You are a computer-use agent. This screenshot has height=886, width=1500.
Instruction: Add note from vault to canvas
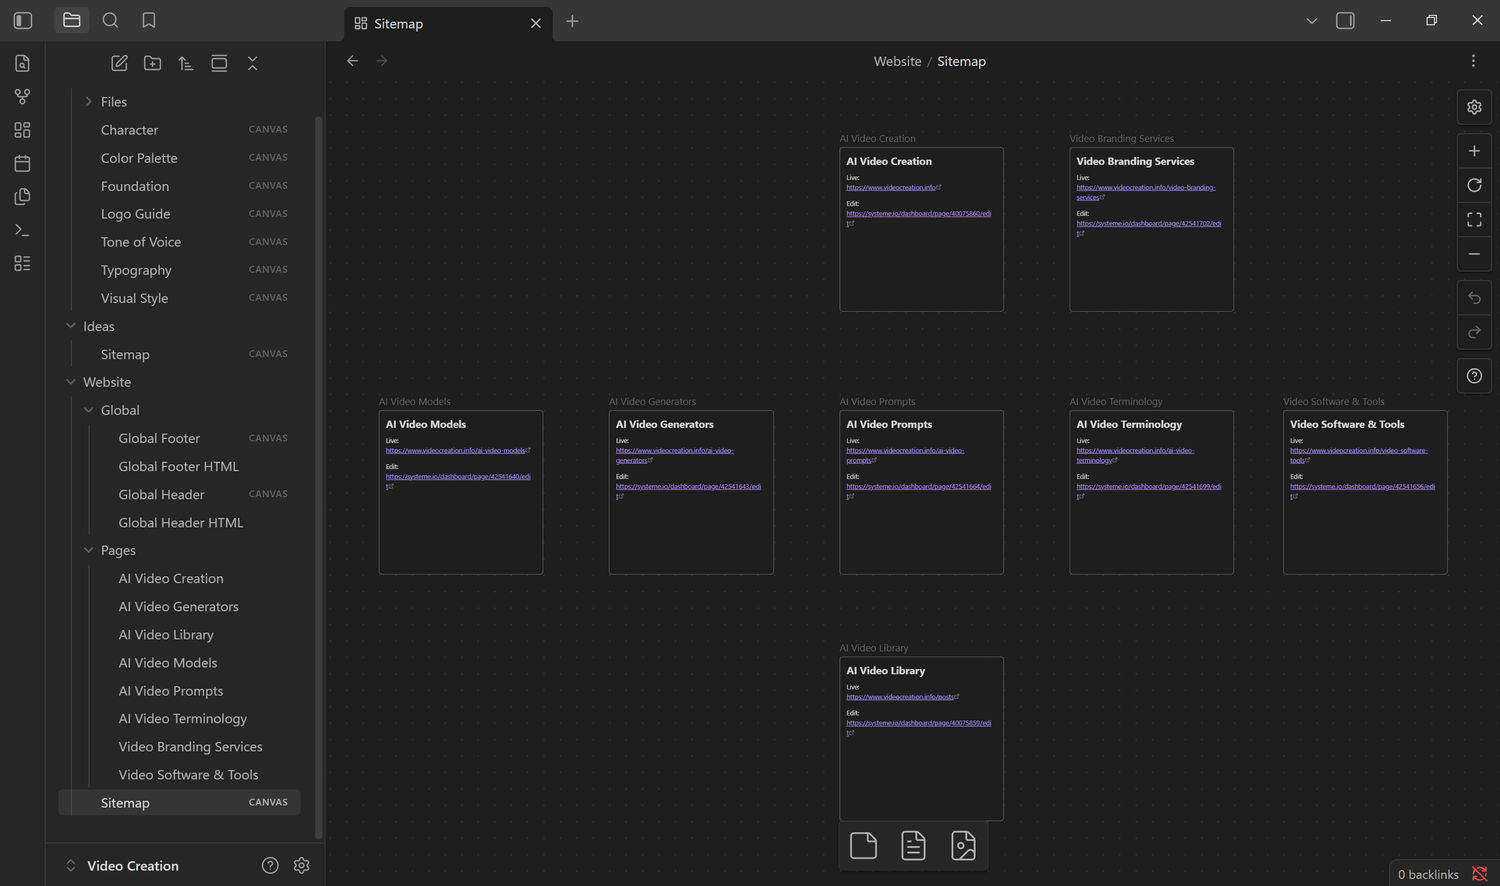pos(913,846)
